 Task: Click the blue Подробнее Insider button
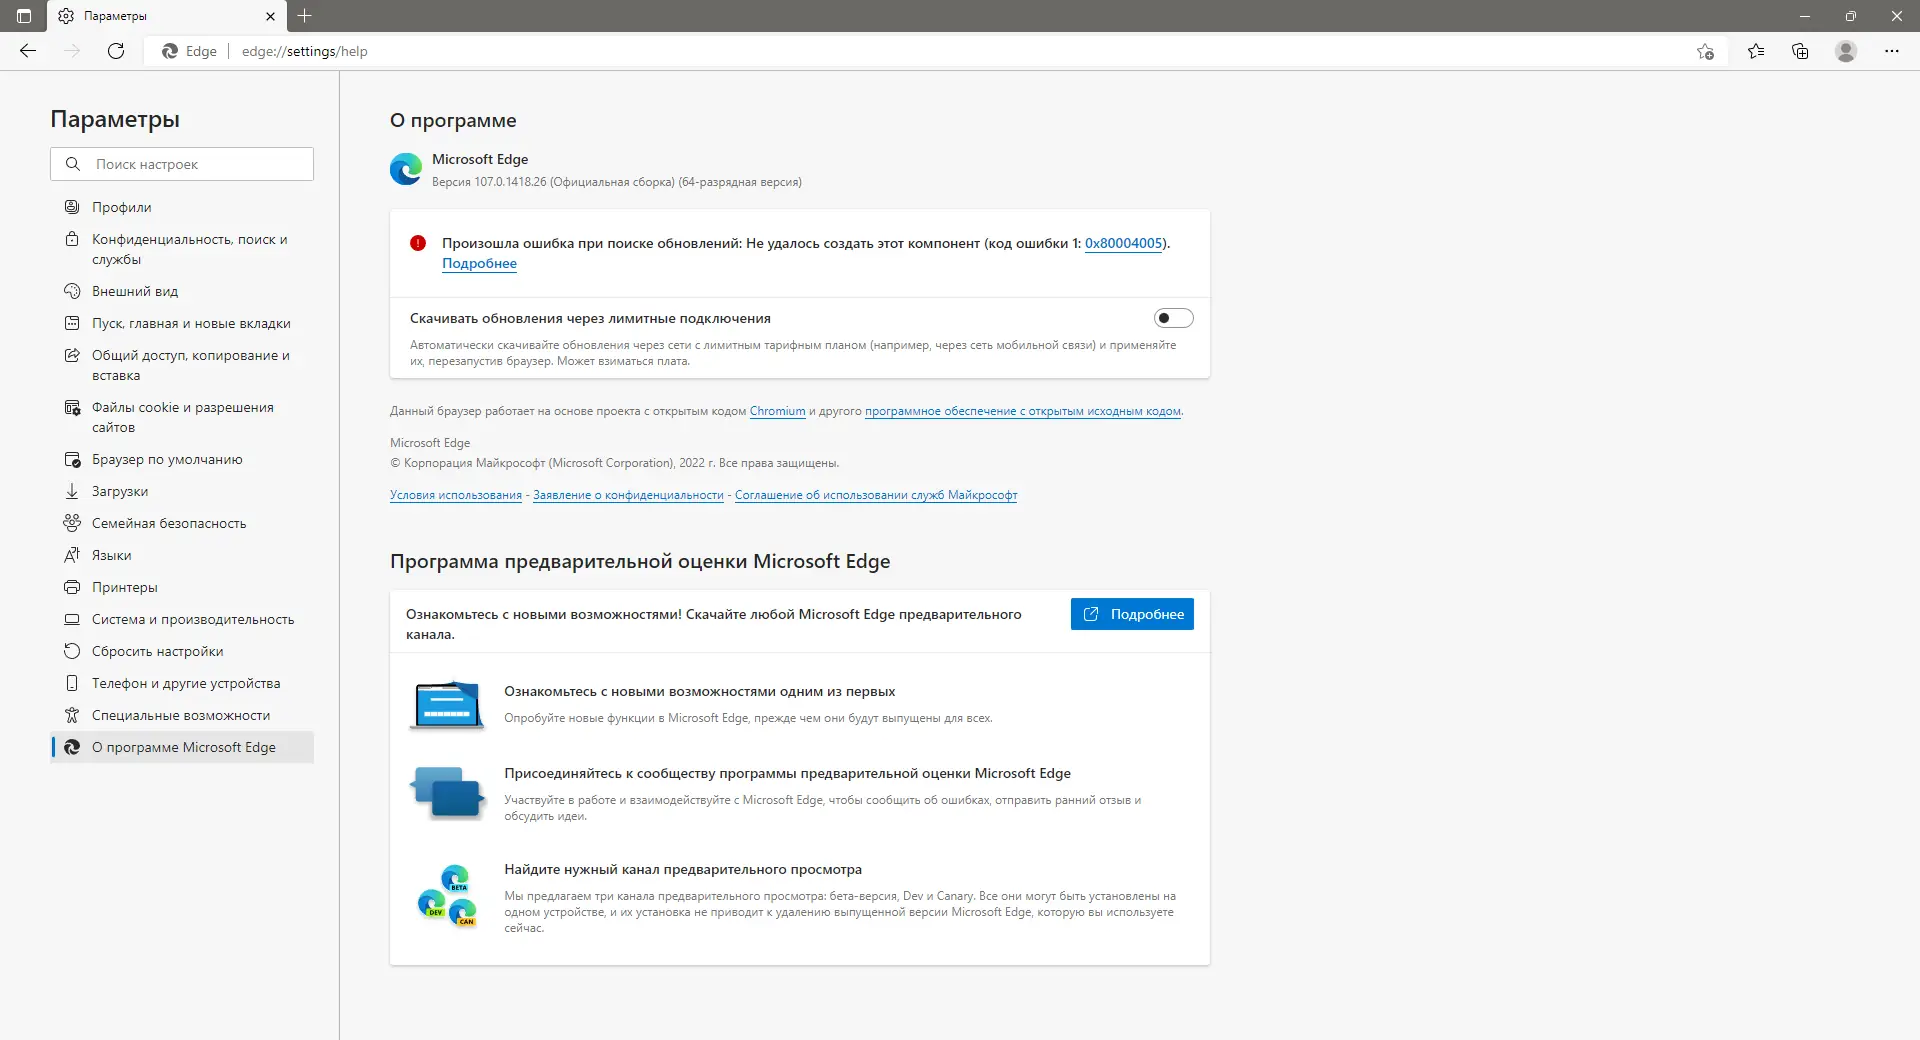pos(1132,614)
